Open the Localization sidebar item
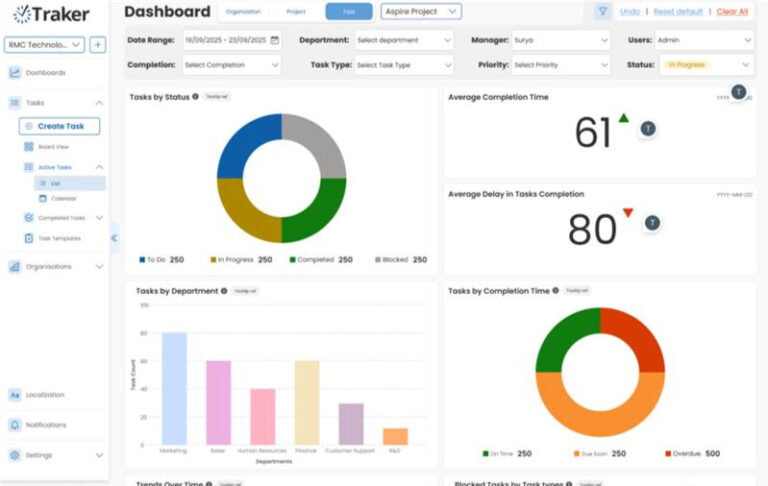 click(45, 395)
